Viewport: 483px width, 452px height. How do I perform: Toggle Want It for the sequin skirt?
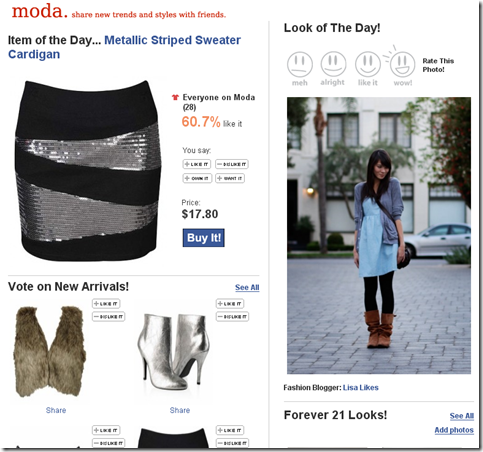pyautogui.click(x=230, y=178)
